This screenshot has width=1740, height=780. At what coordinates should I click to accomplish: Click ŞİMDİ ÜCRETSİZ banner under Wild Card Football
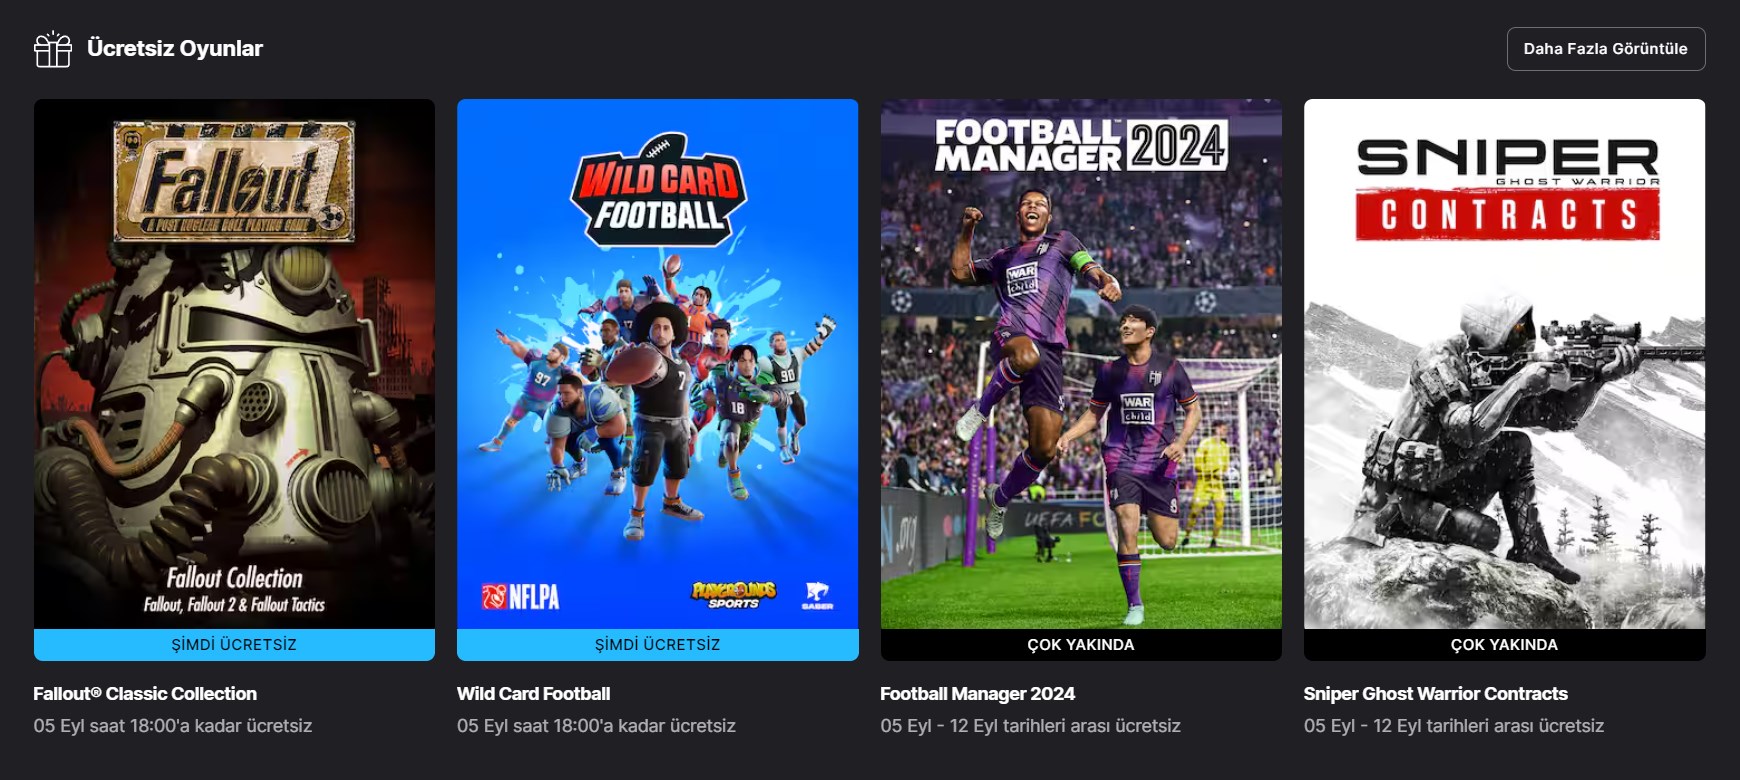(x=658, y=645)
